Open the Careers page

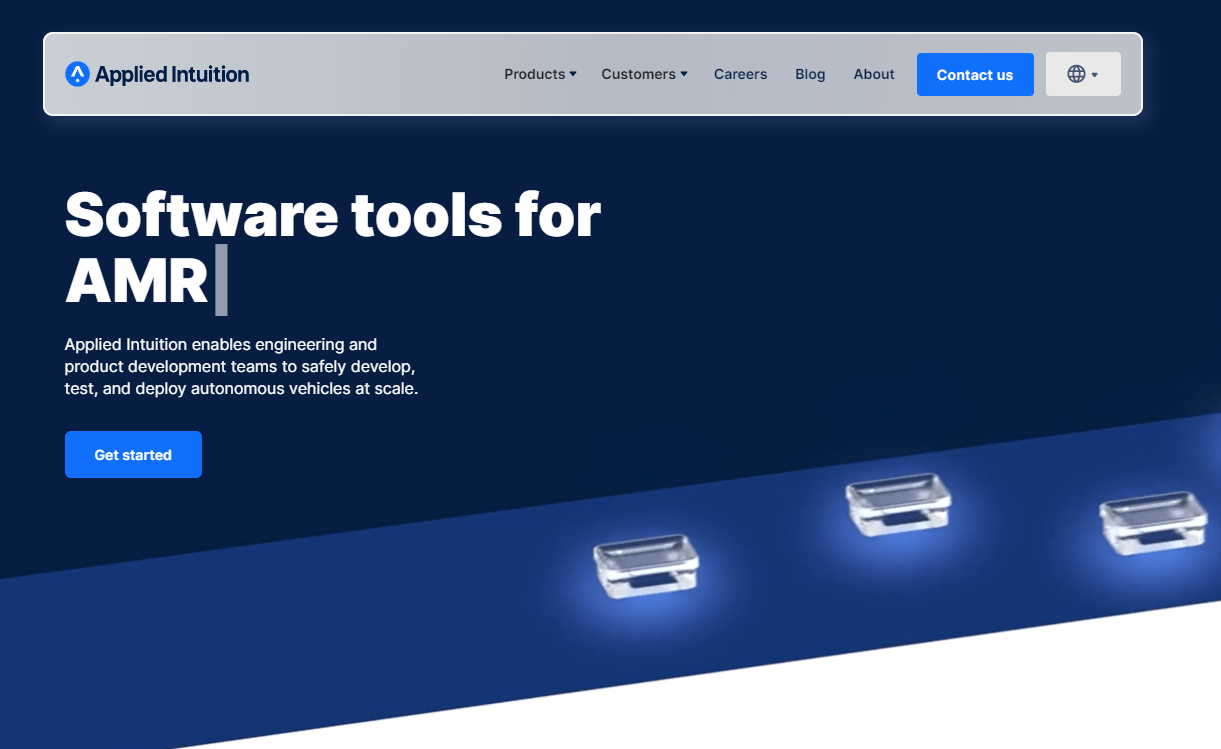pyautogui.click(x=740, y=74)
